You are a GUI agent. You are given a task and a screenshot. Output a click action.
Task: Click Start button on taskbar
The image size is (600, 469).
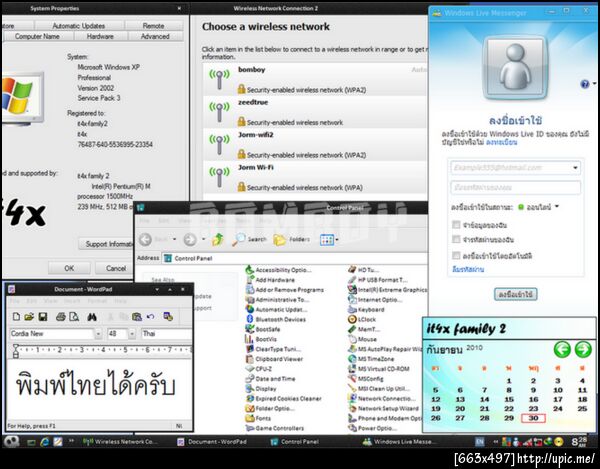point(11,442)
